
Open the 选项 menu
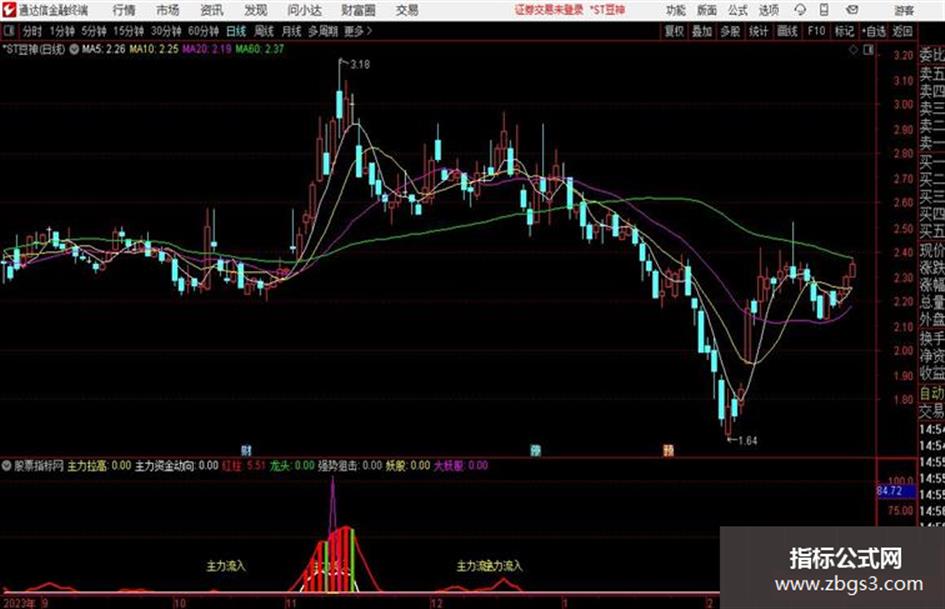769,10
